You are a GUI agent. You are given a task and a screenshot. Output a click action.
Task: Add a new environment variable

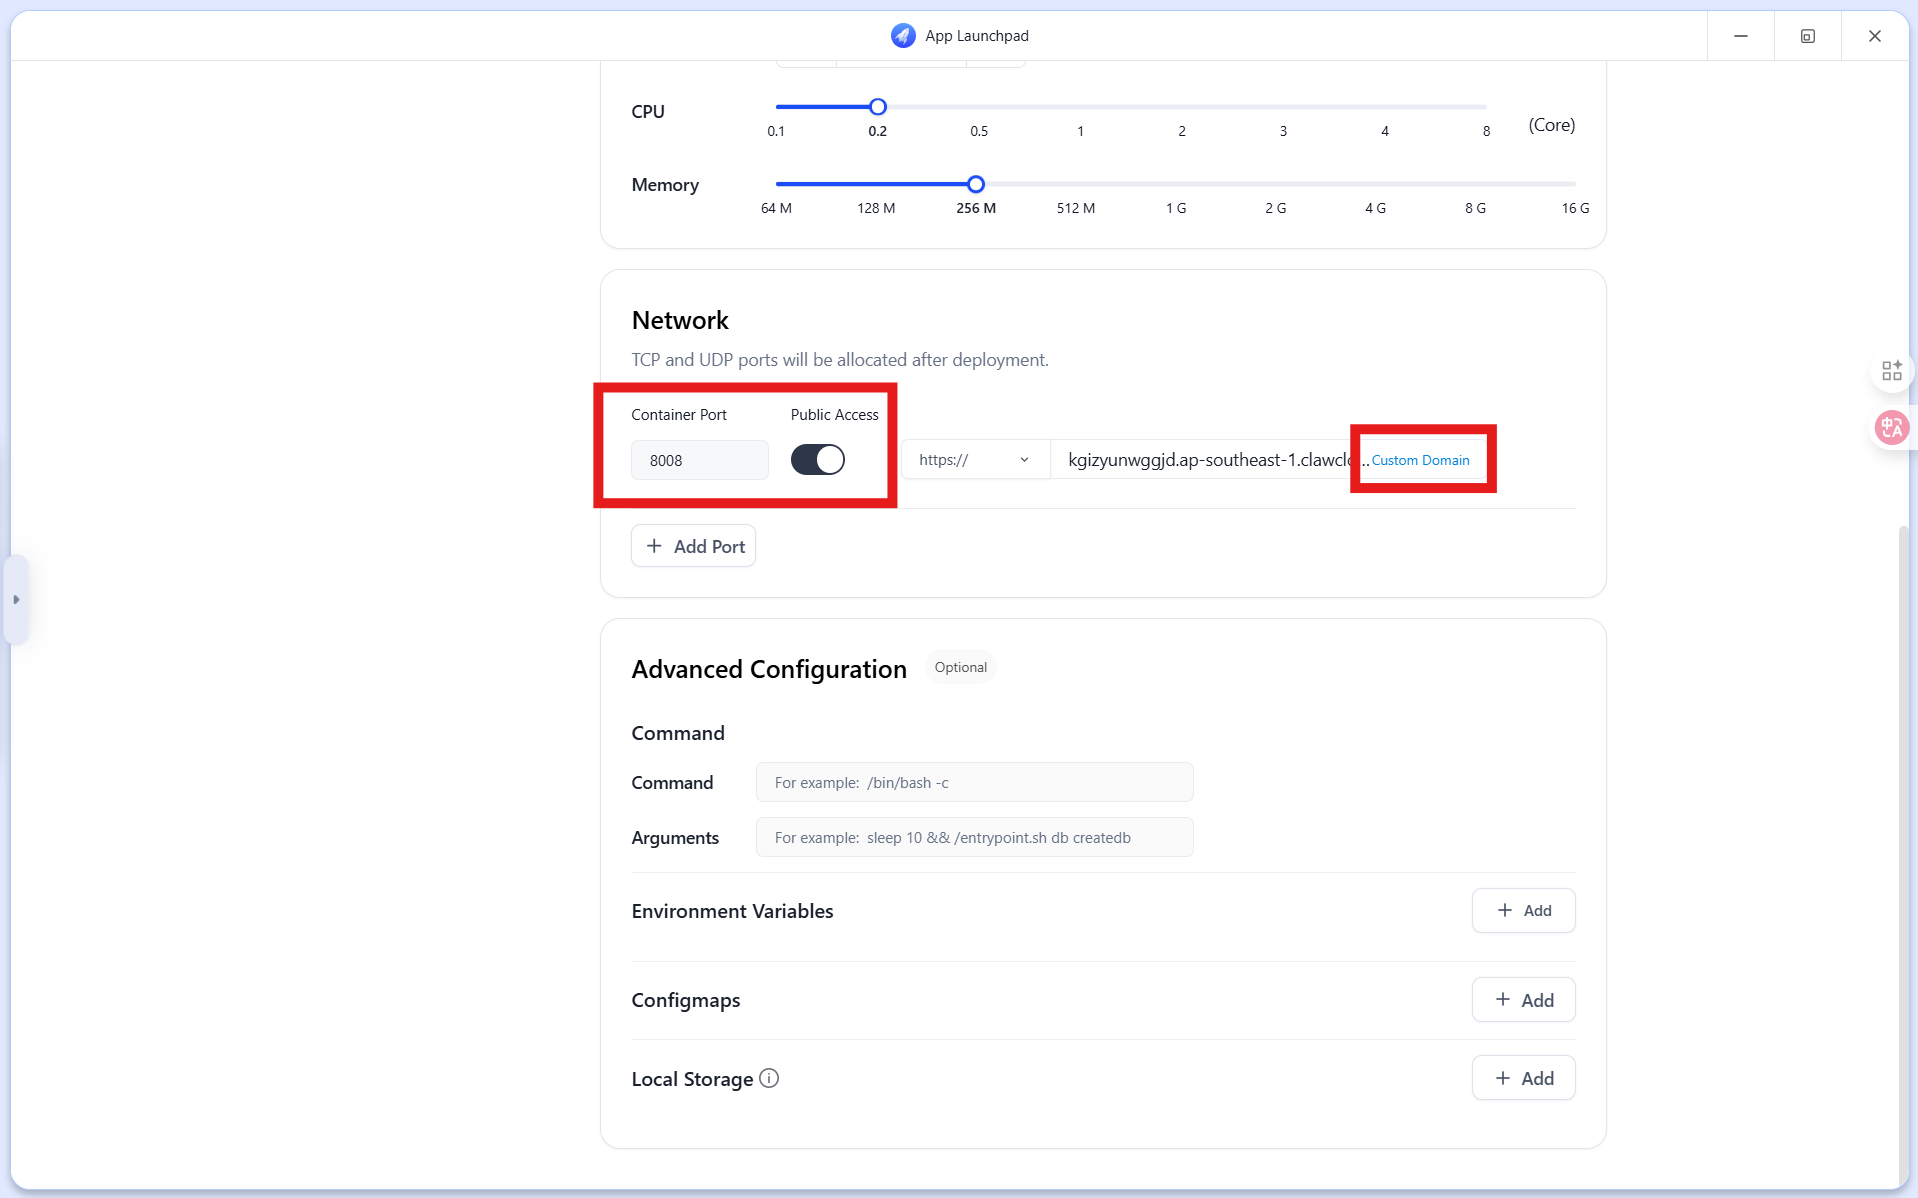[x=1523, y=910]
